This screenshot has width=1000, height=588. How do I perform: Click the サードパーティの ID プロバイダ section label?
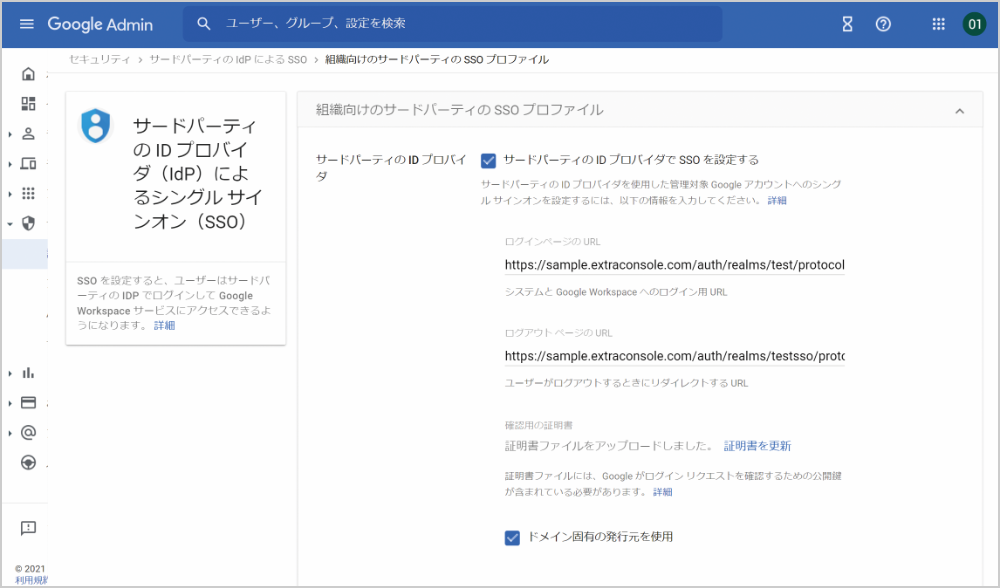[x=391, y=167]
